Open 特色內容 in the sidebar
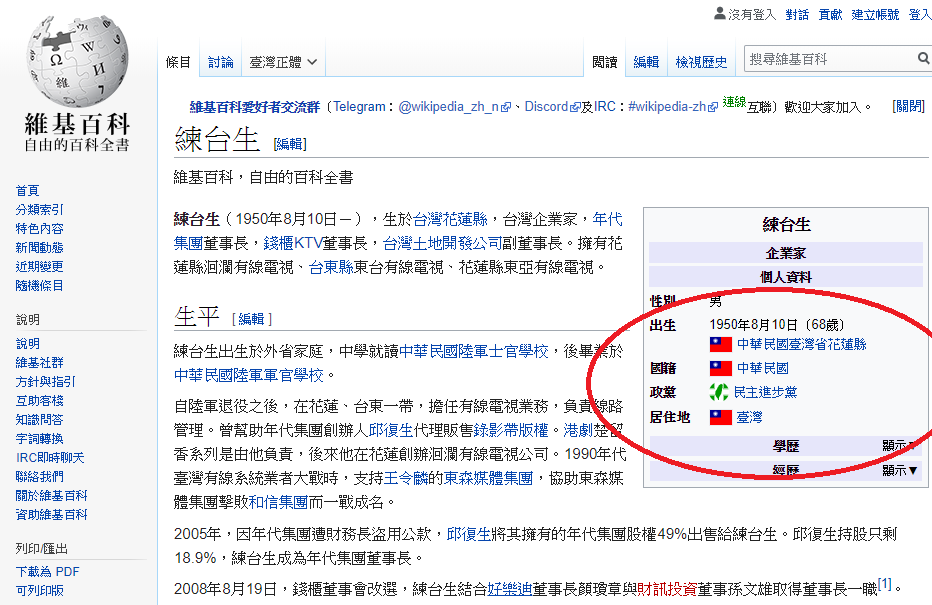Viewport: 932px width, 605px height. click(x=39, y=229)
